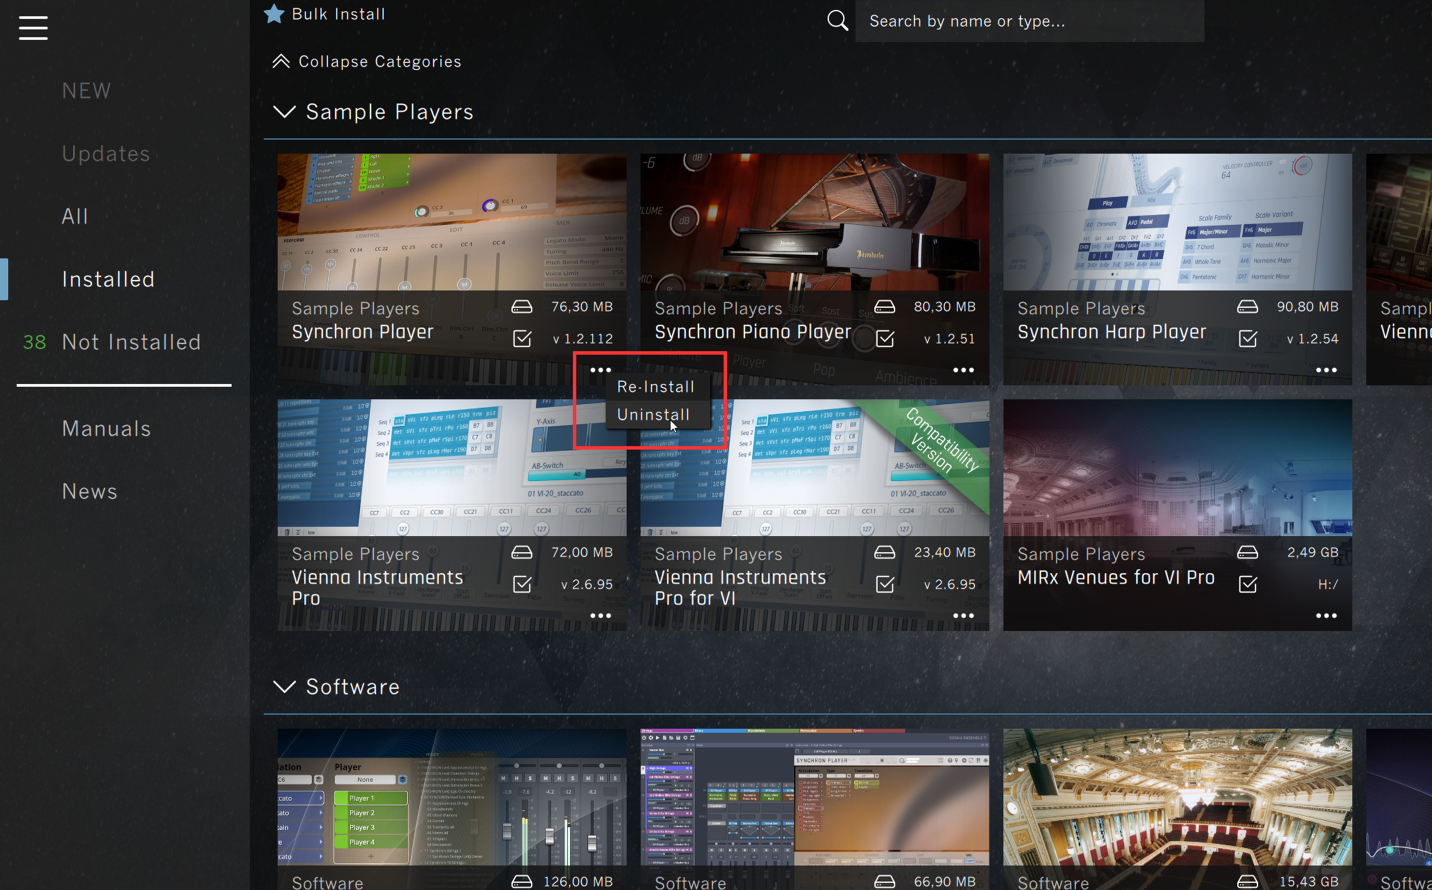Click the H:/ install path on MIRx Venues

(1328, 584)
